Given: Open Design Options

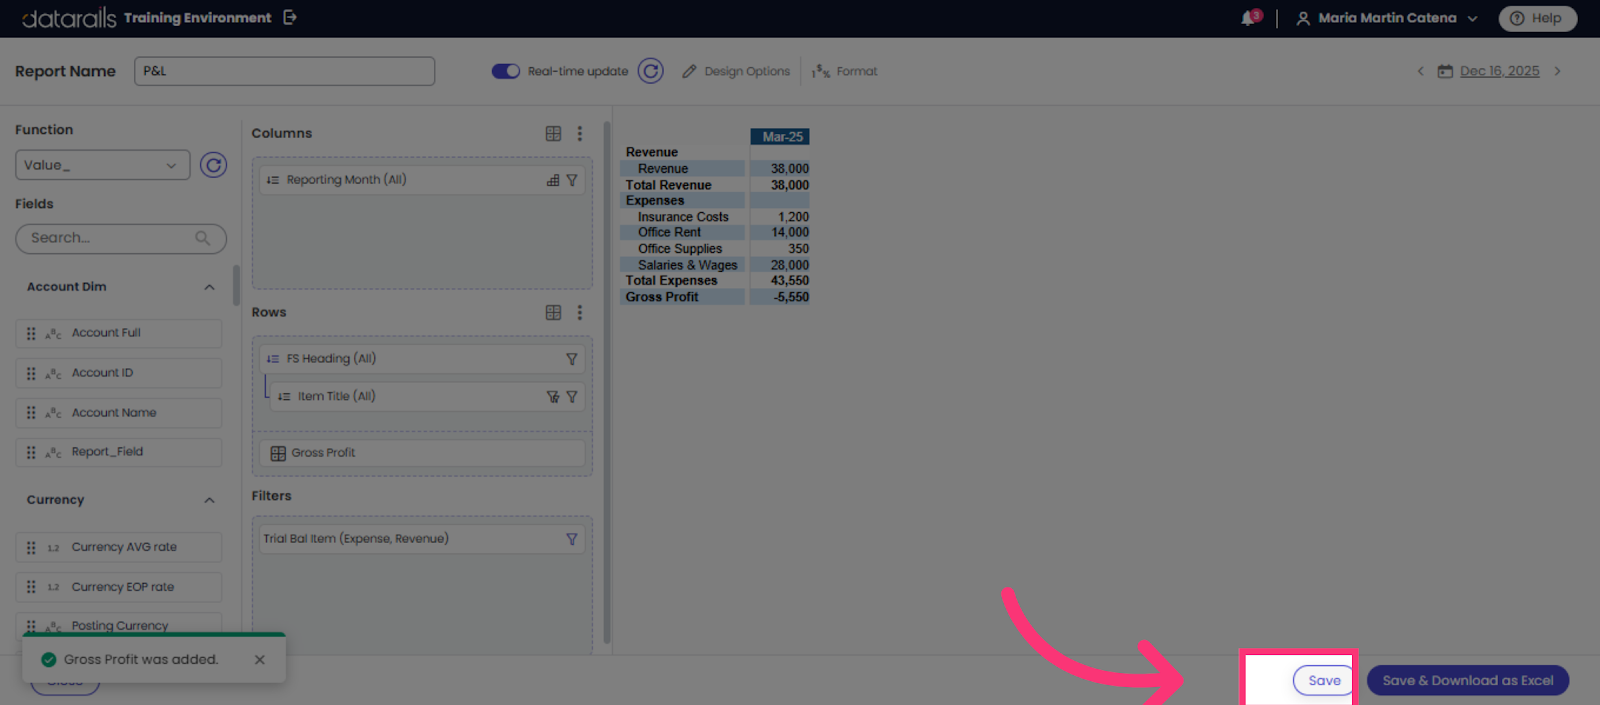Looking at the screenshot, I should point(736,71).
